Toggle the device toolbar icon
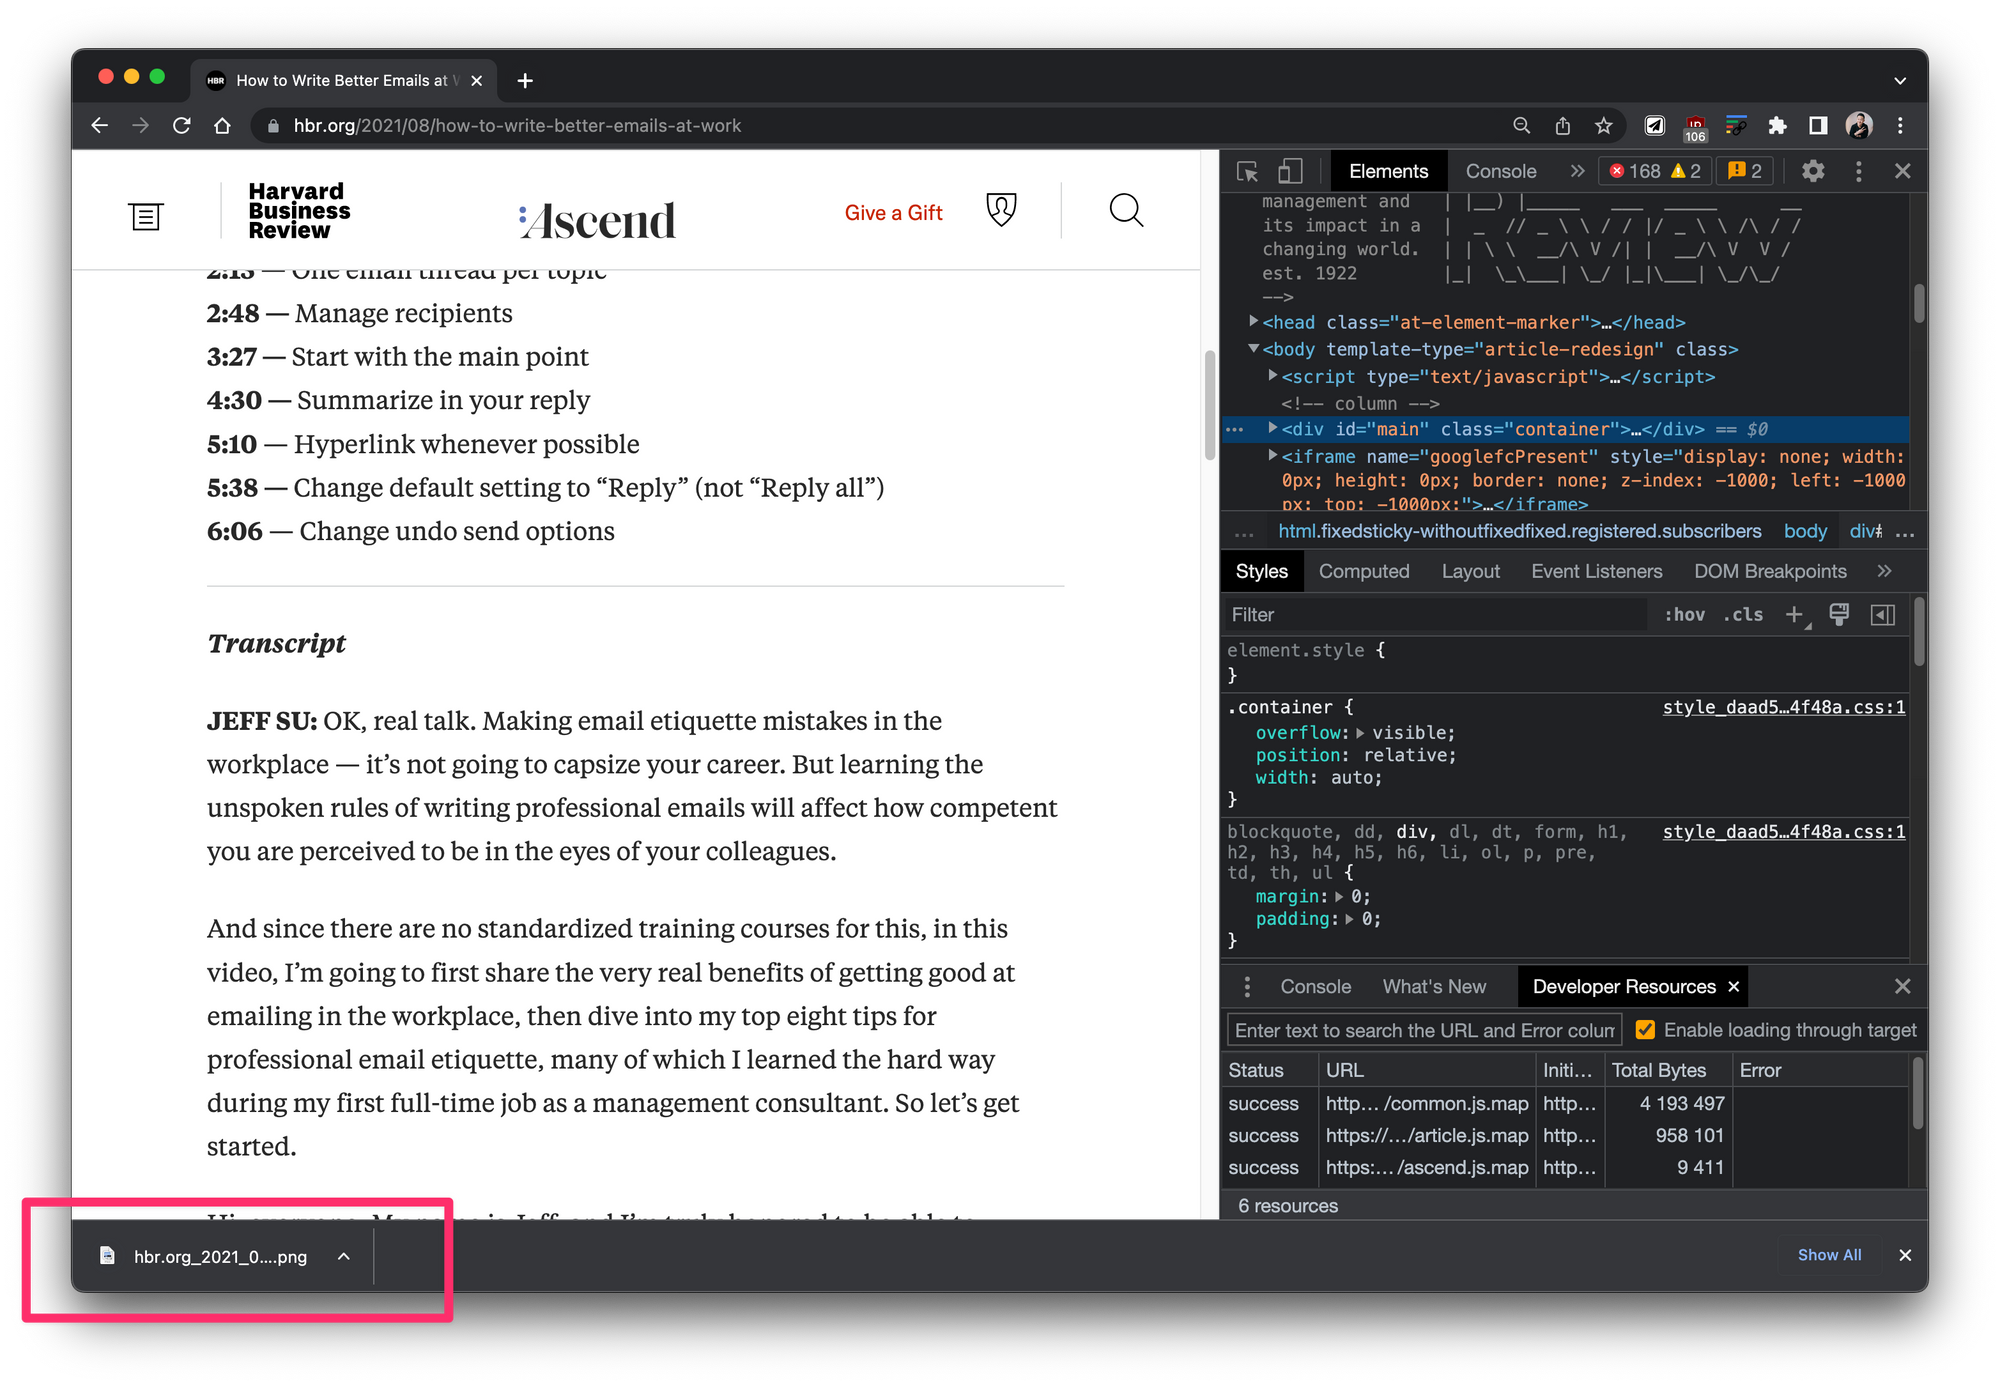 point(1290,172)
